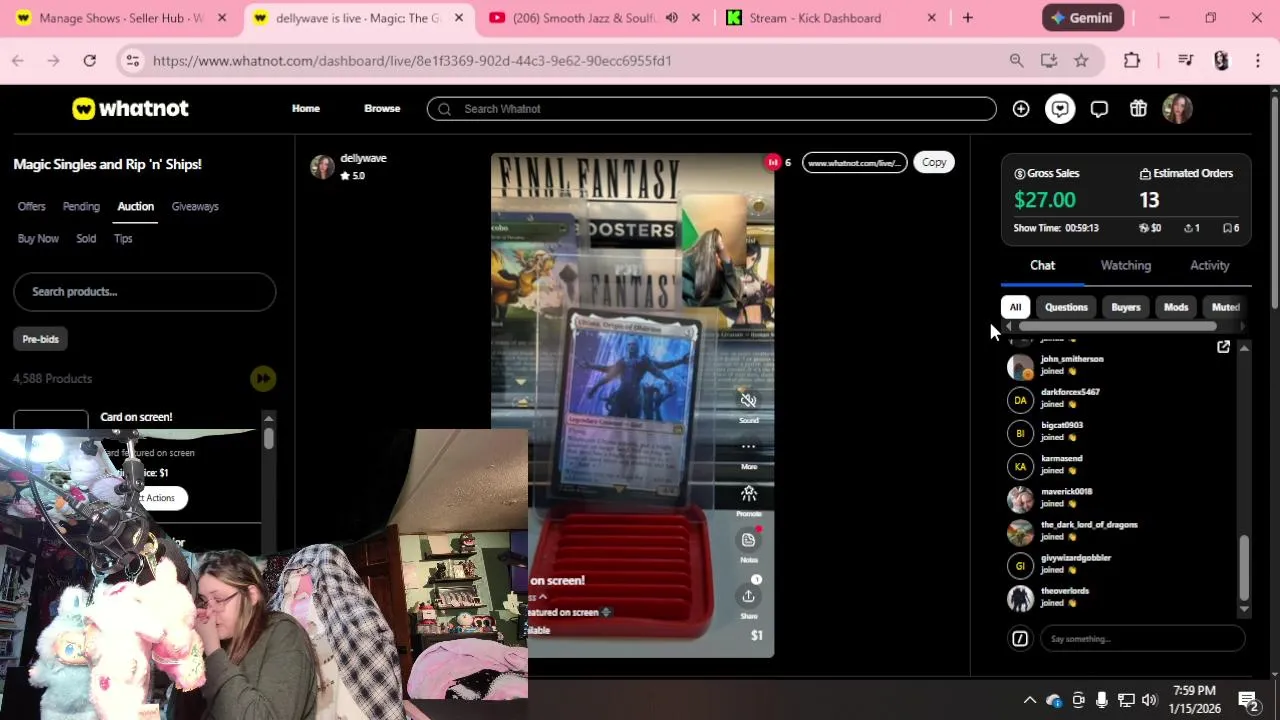Switch to the Watching tab
The image size is (1280, 720).
click(x=1126, y=266)
